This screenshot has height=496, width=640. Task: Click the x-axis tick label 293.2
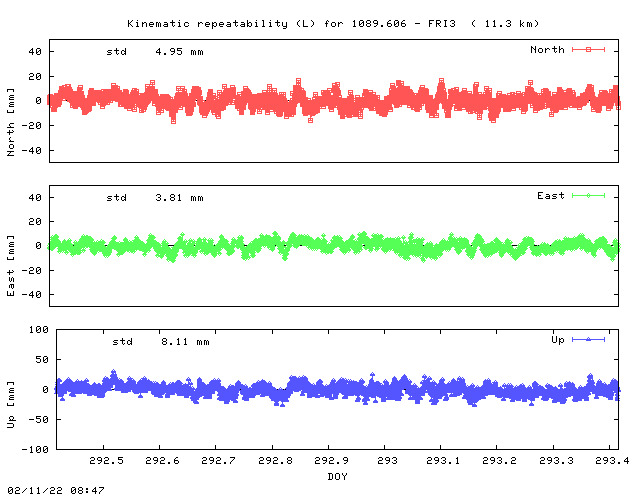(499, 460)
